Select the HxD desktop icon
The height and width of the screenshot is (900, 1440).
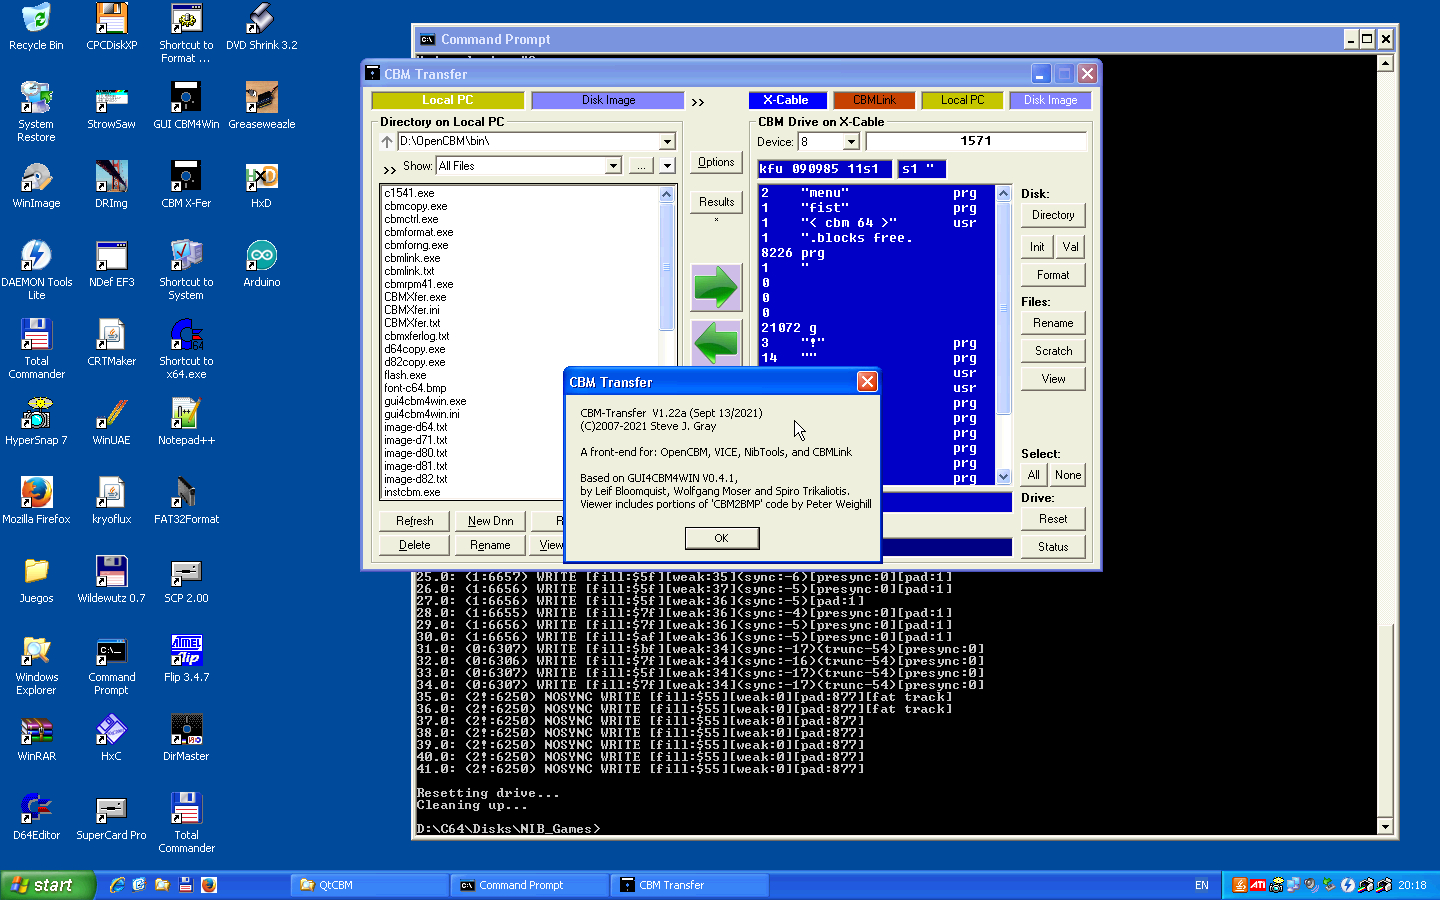click(261, 185)
